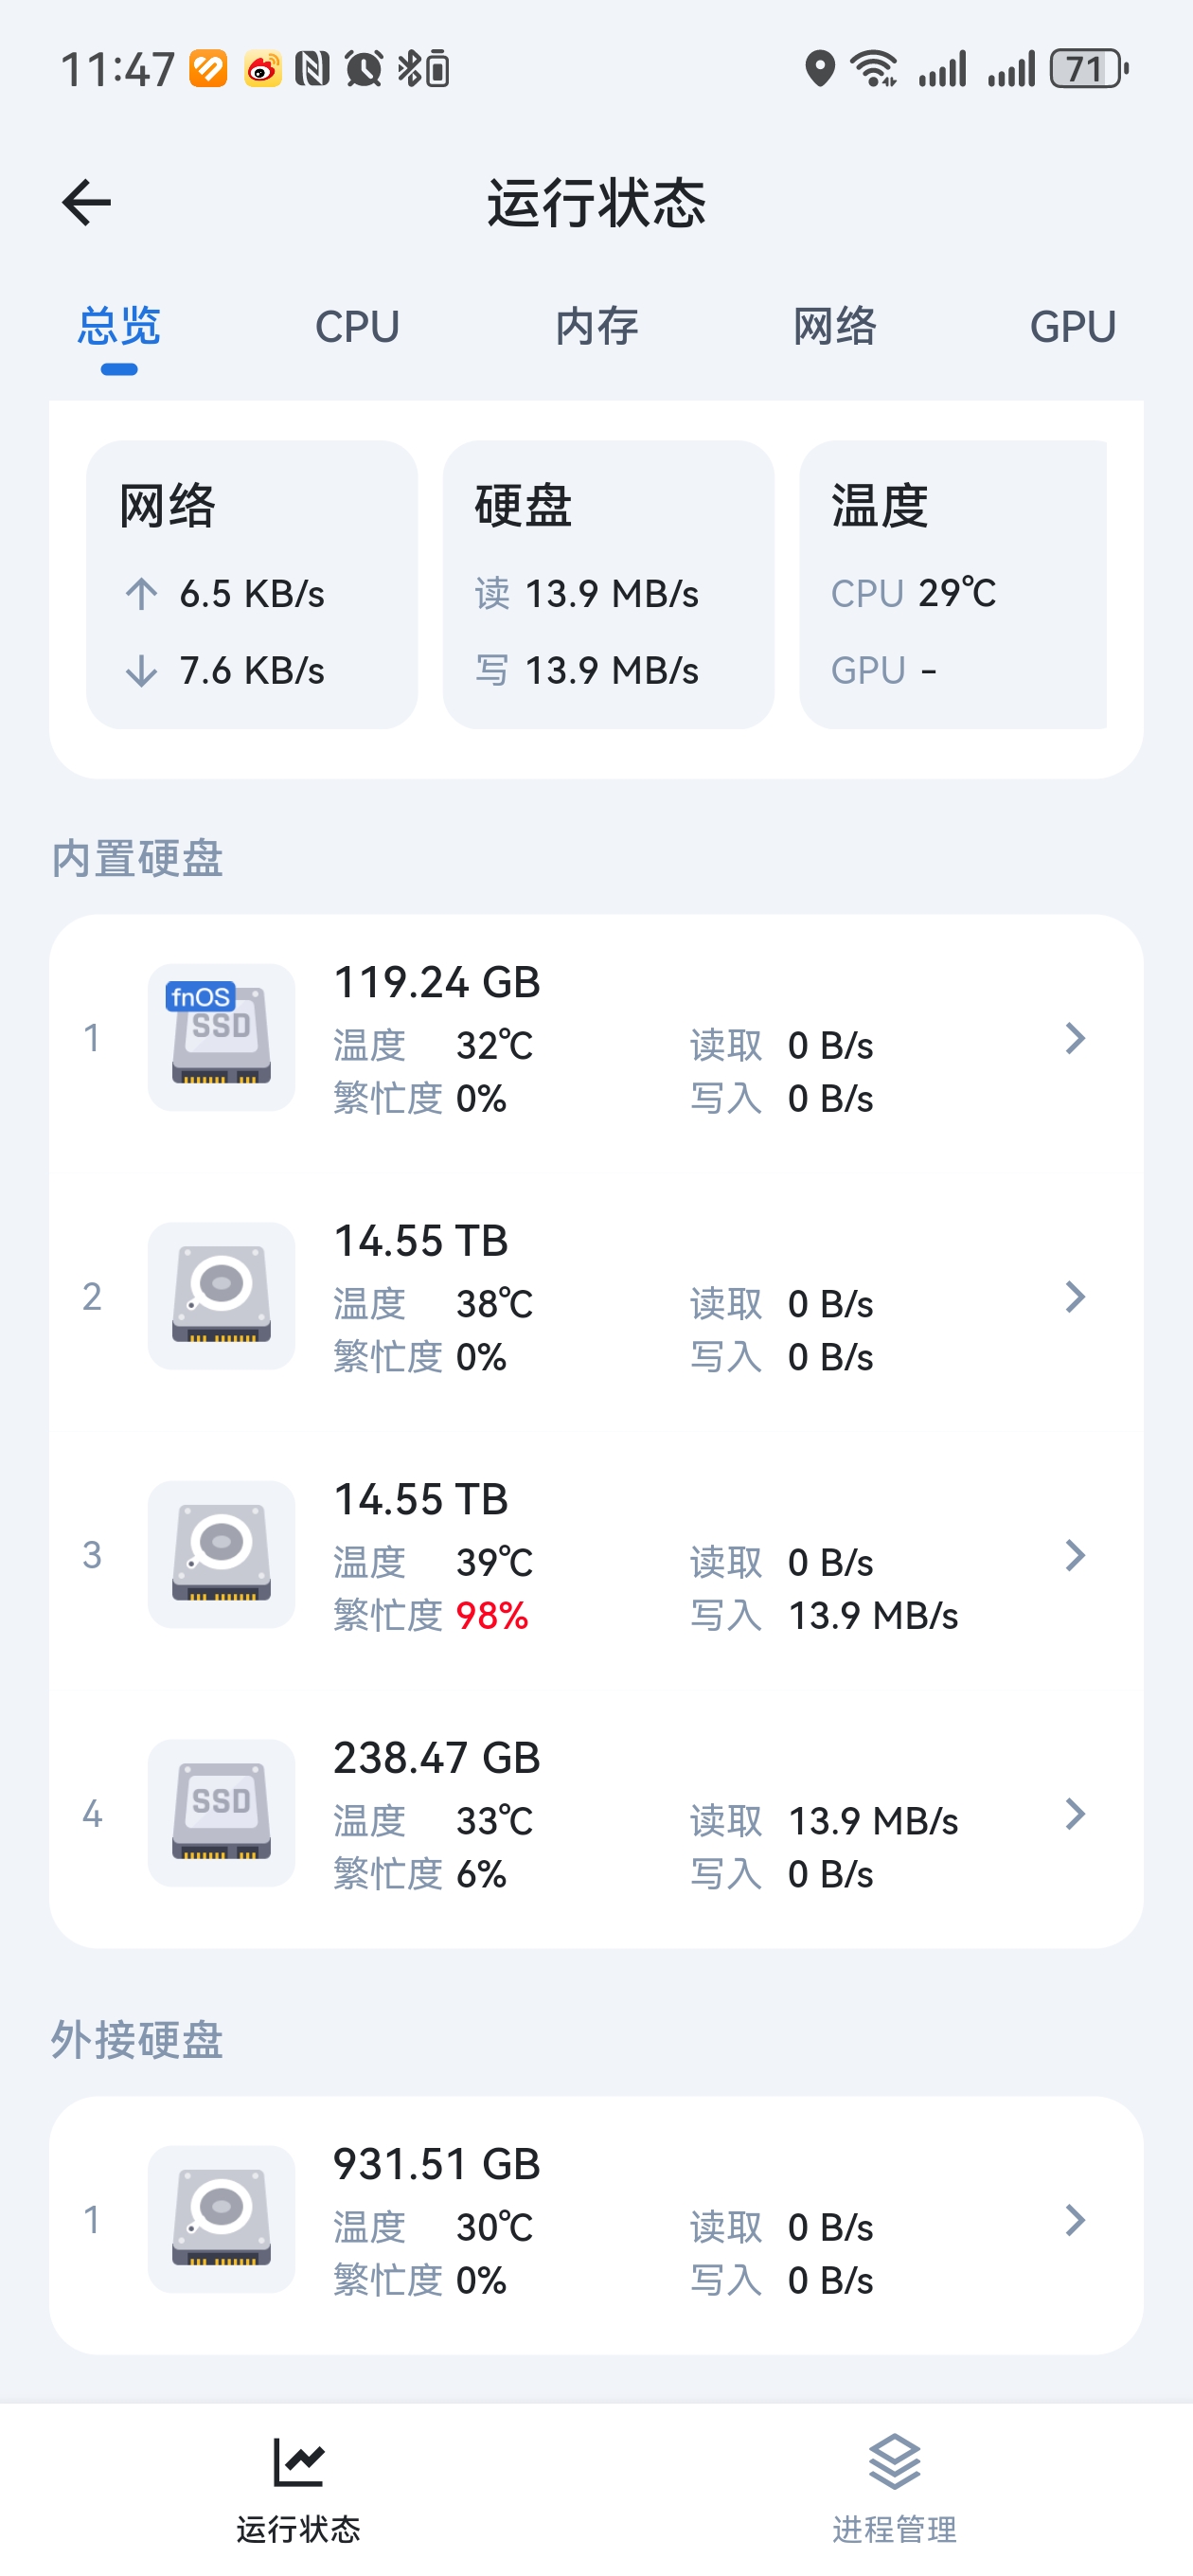Tap the back arrow icon
The width and height of the screenshot is (1193, 2576).
[x=86, y=203]
